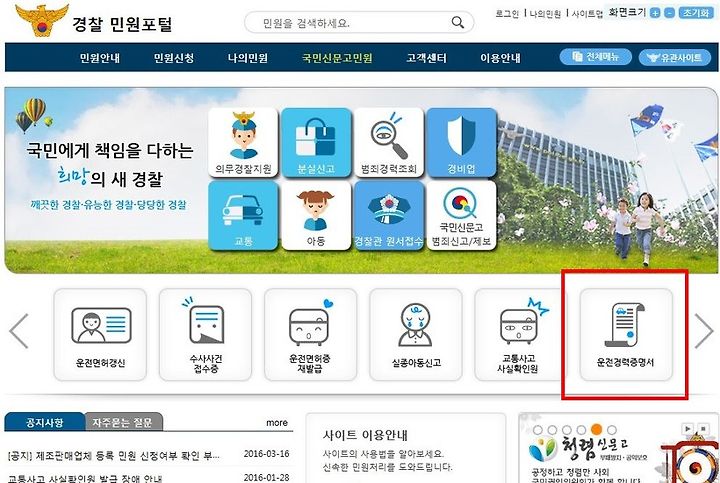This screenshot has height=483, width=720.
Task: Select the 분실신고 bag icon tile
Action: click(316, 143)
